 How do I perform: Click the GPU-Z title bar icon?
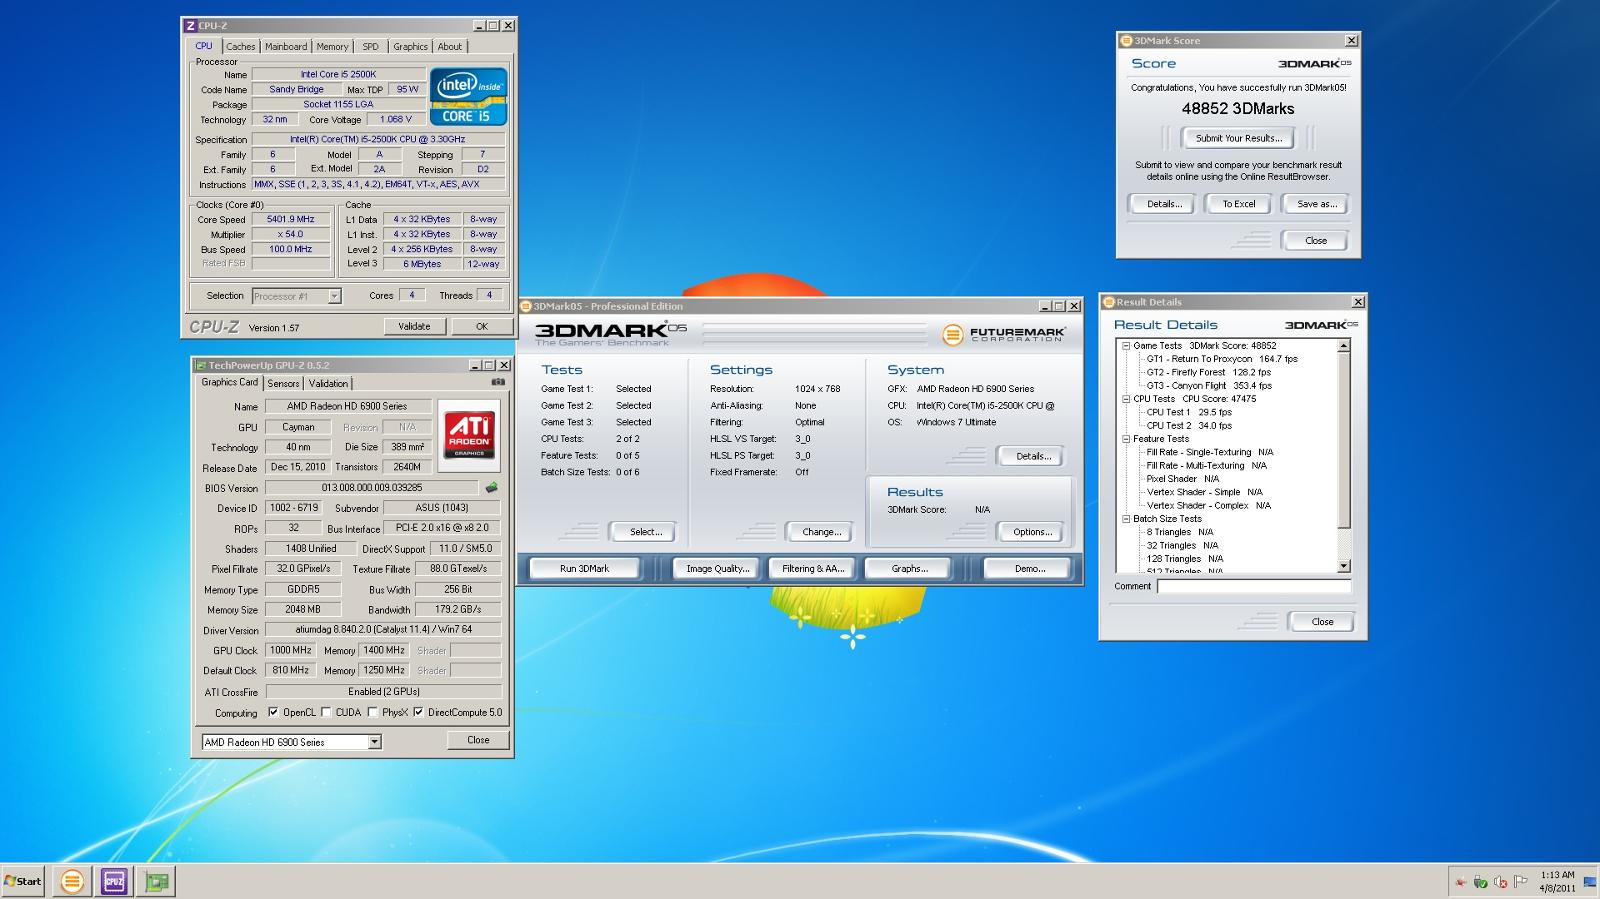point(200,365)
